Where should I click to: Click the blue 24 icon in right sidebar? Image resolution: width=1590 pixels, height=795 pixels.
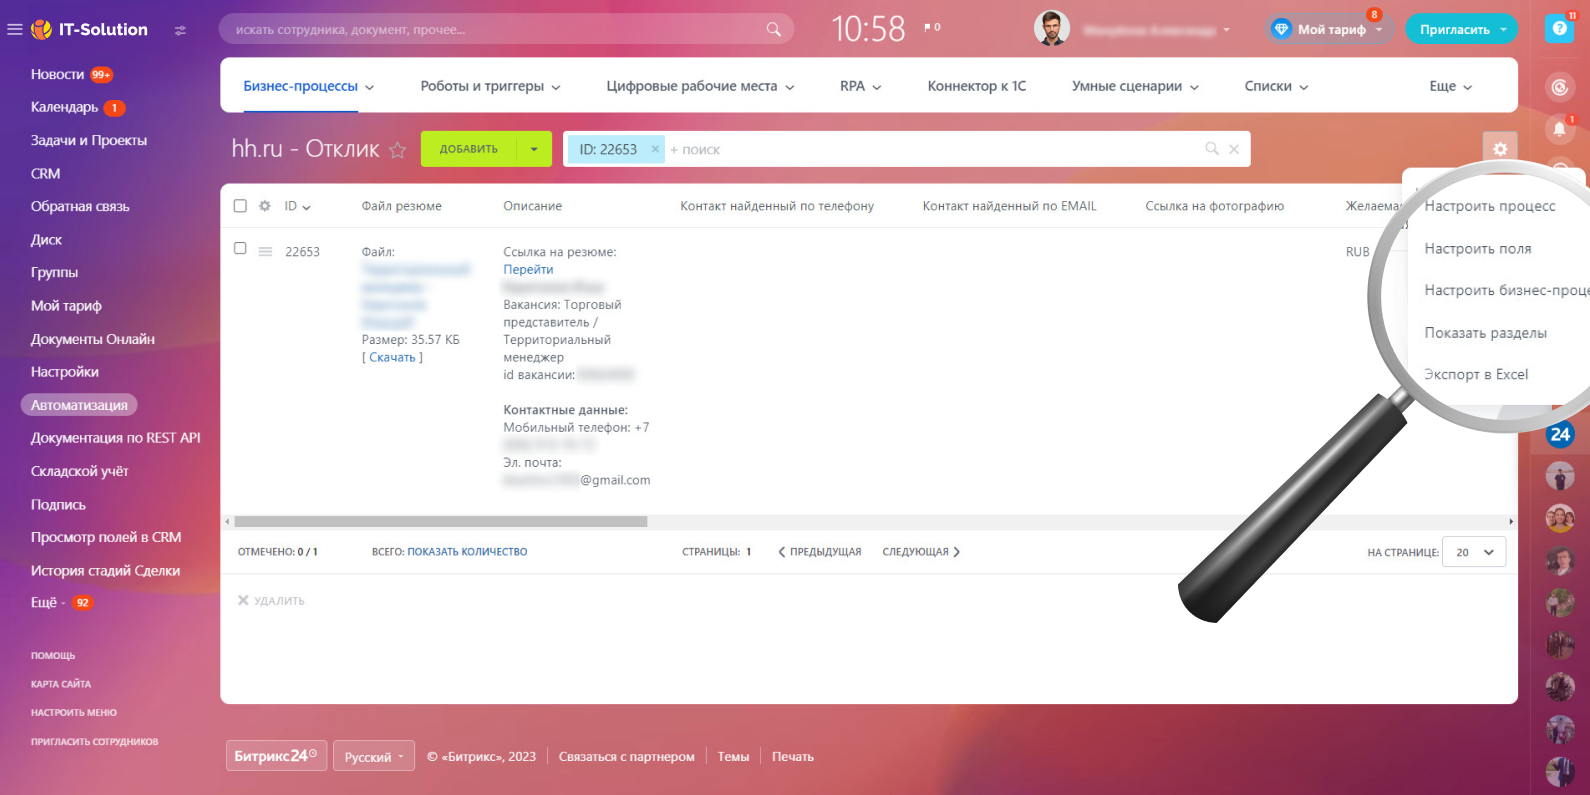point(1559,434)
